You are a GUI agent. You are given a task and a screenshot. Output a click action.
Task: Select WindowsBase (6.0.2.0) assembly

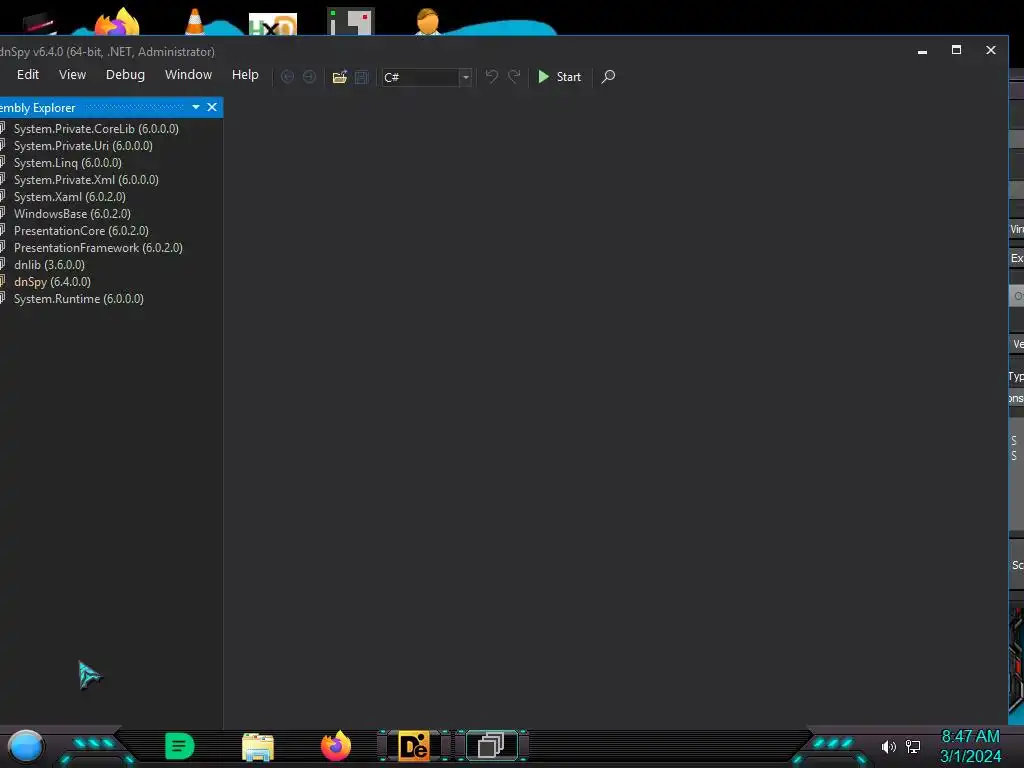[x=72, y=214]
